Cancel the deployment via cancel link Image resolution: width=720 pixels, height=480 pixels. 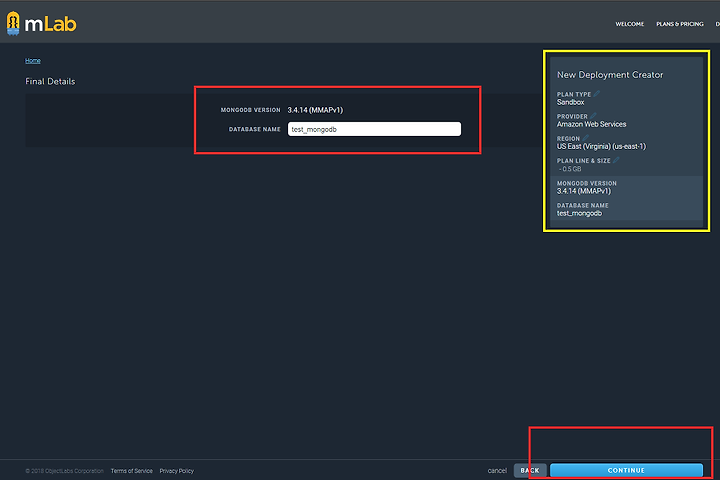[x=497, y=471]
